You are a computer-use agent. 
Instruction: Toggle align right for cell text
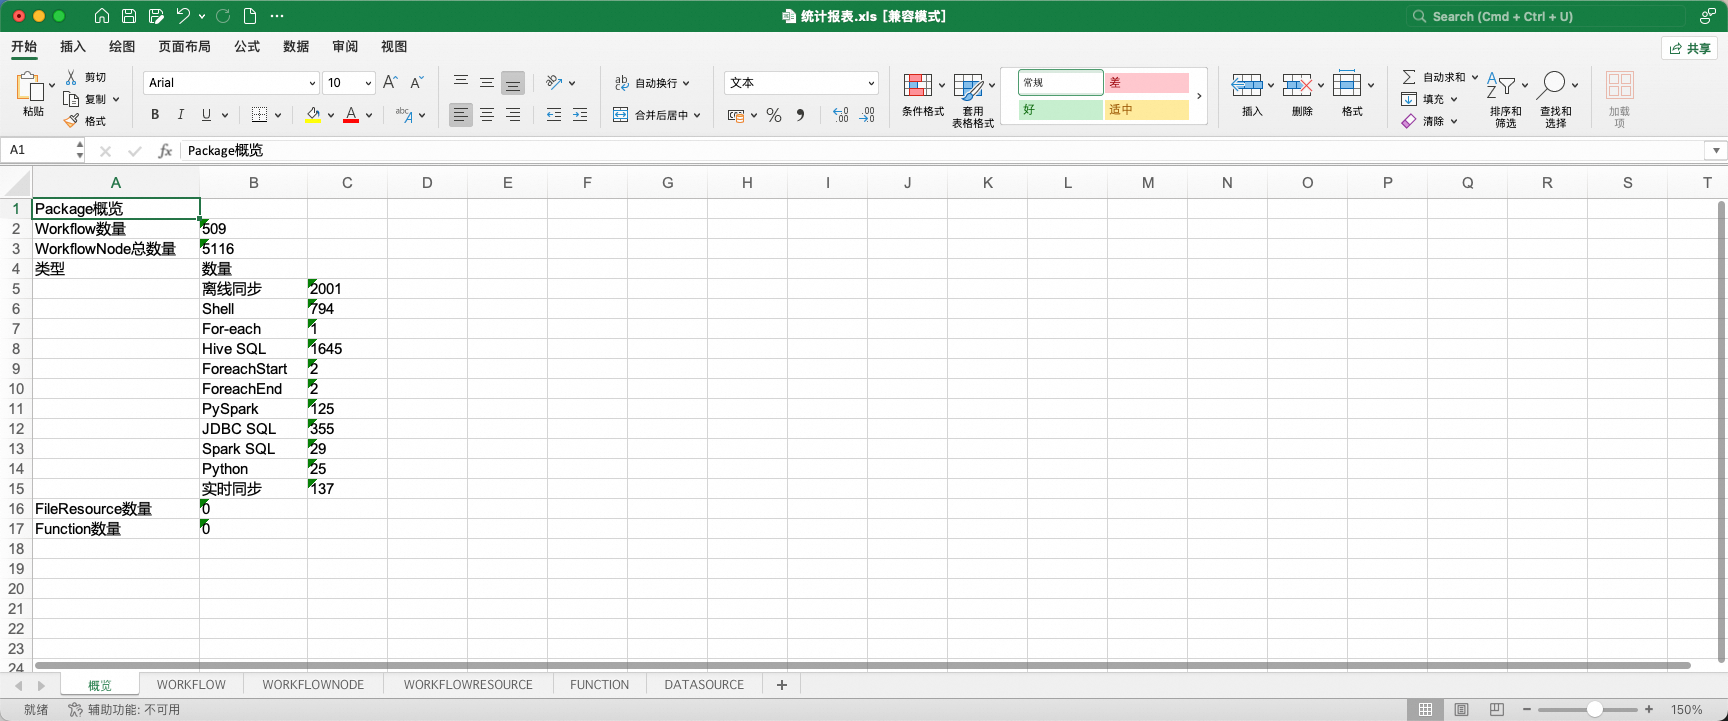[513, 115]
